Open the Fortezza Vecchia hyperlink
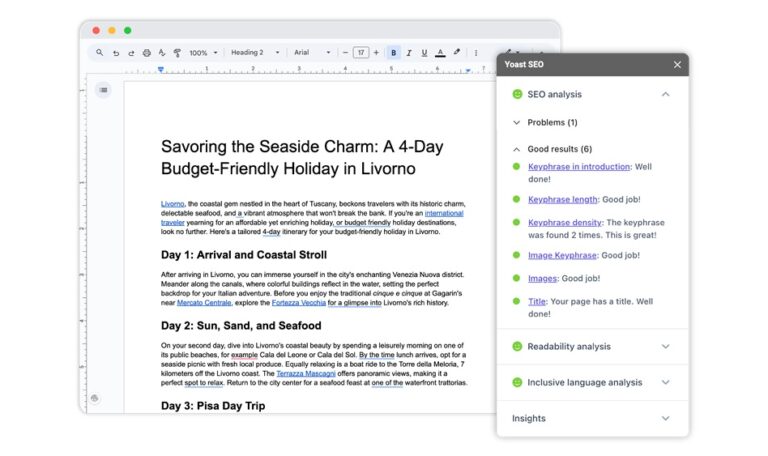Image resolution: width=768 pixels, height=456 pixels. coord(298,303)
